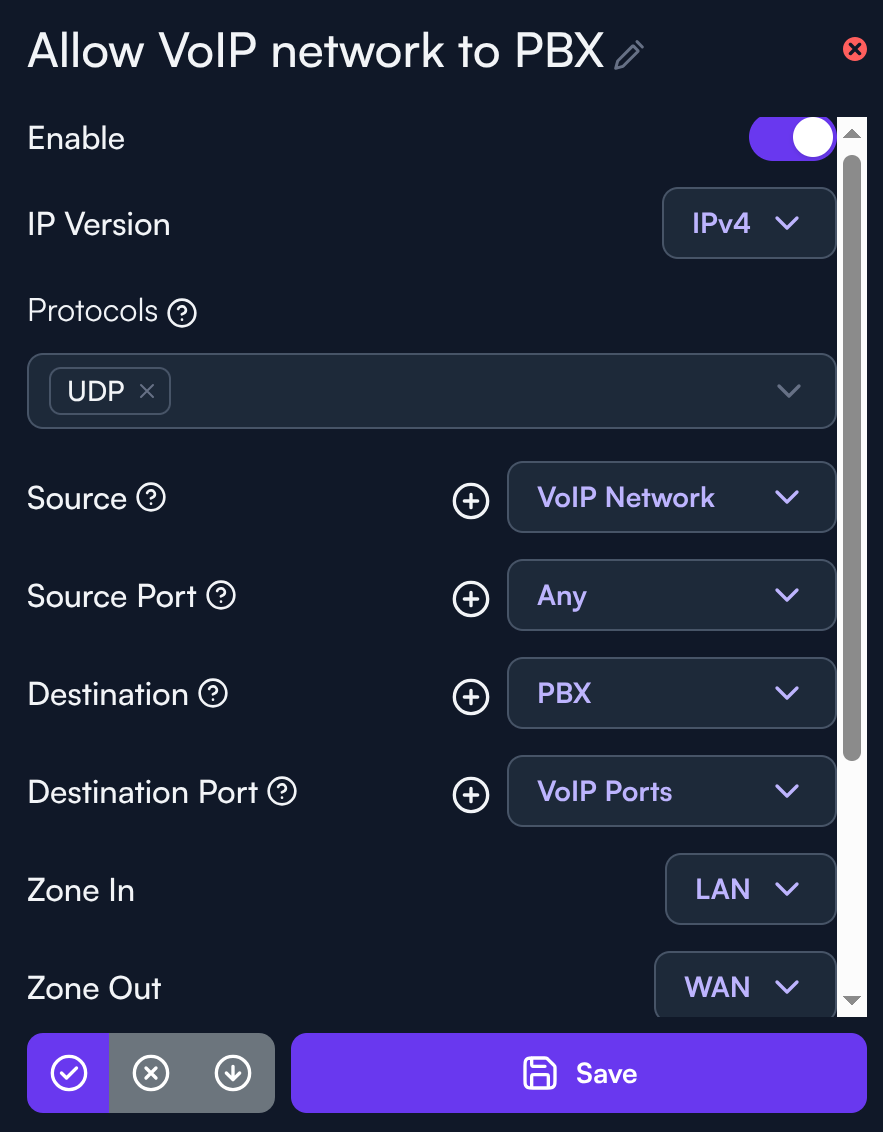Open the Destination Port help icon
This screenshot has width=883, height=1132.
click(x=283, y=792)
